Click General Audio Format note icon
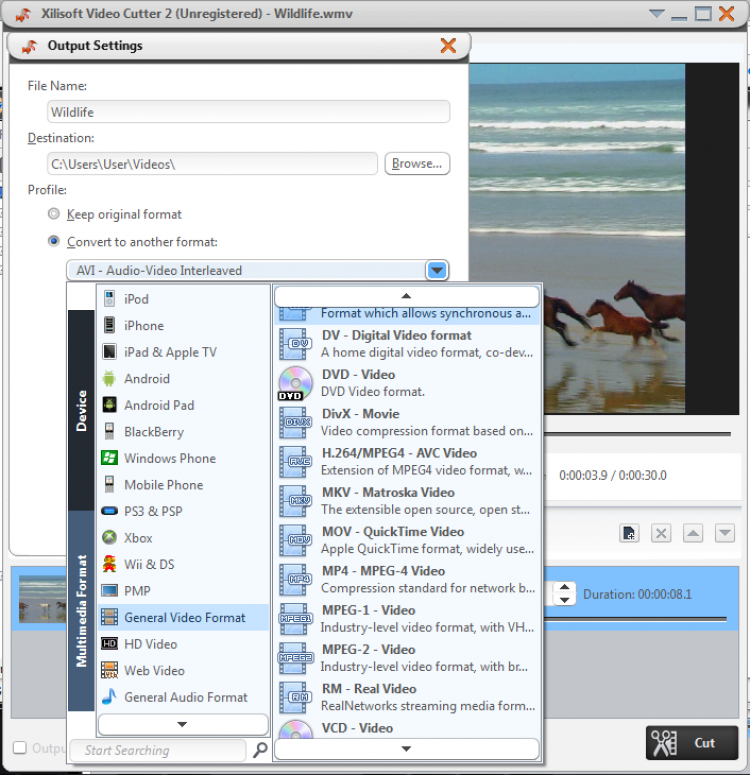Screen dimensions: 750x775 click(109, 696)
